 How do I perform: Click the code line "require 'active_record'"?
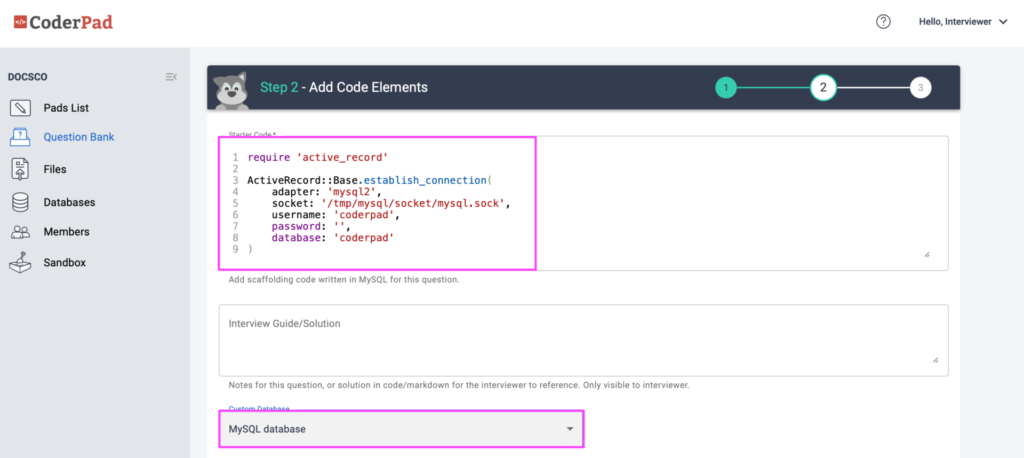point(318,157)
